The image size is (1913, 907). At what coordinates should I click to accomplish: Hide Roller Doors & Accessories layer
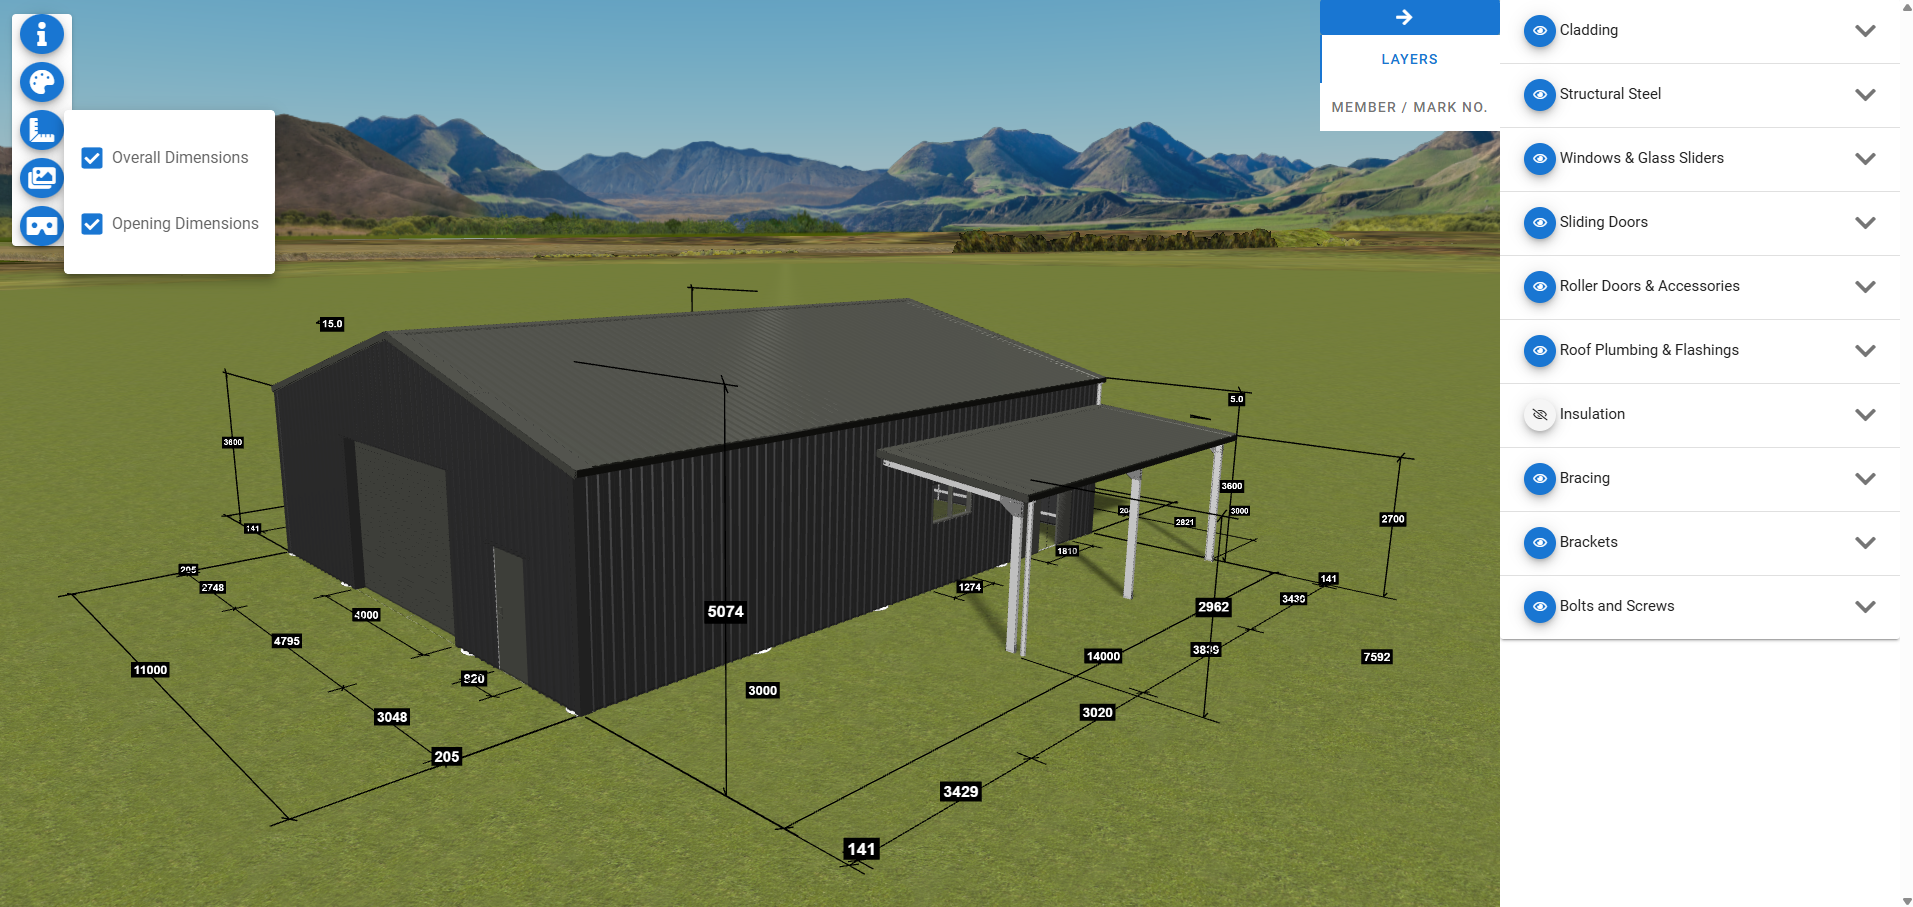pyautogui.click(x=1539, y=287)
